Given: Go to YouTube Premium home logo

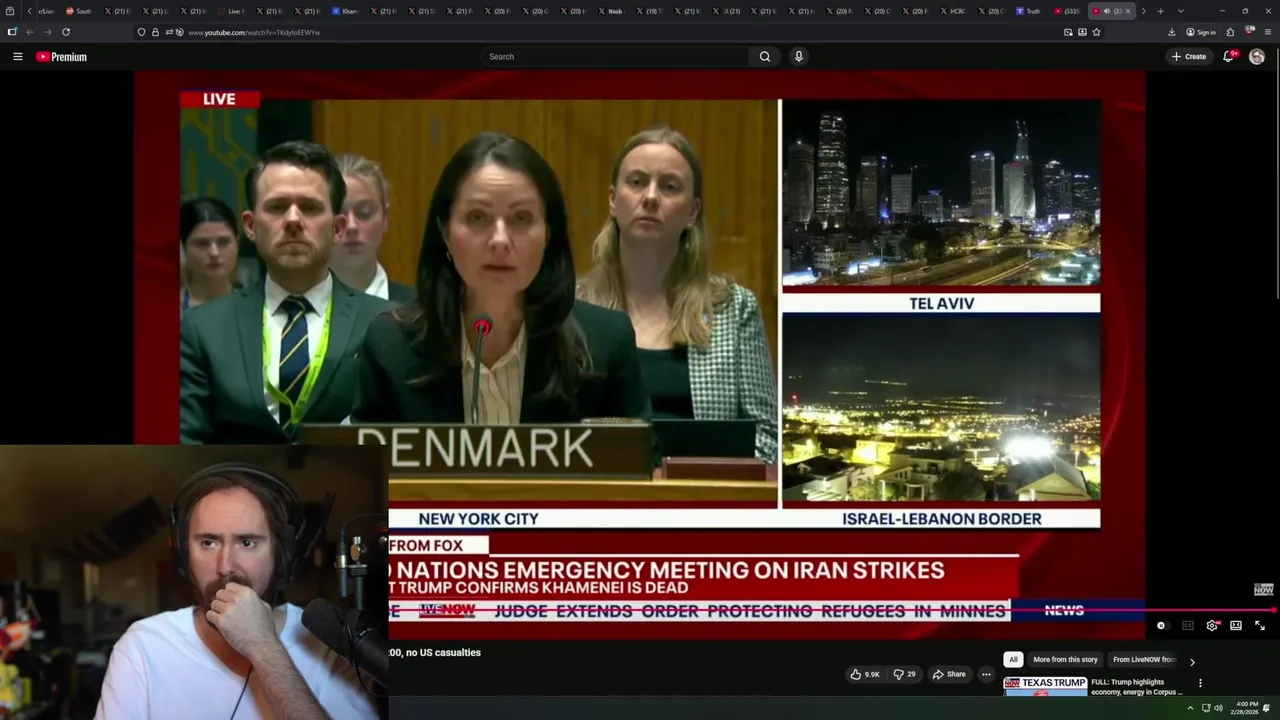Looking at the screenshot, I should [62, 57].
